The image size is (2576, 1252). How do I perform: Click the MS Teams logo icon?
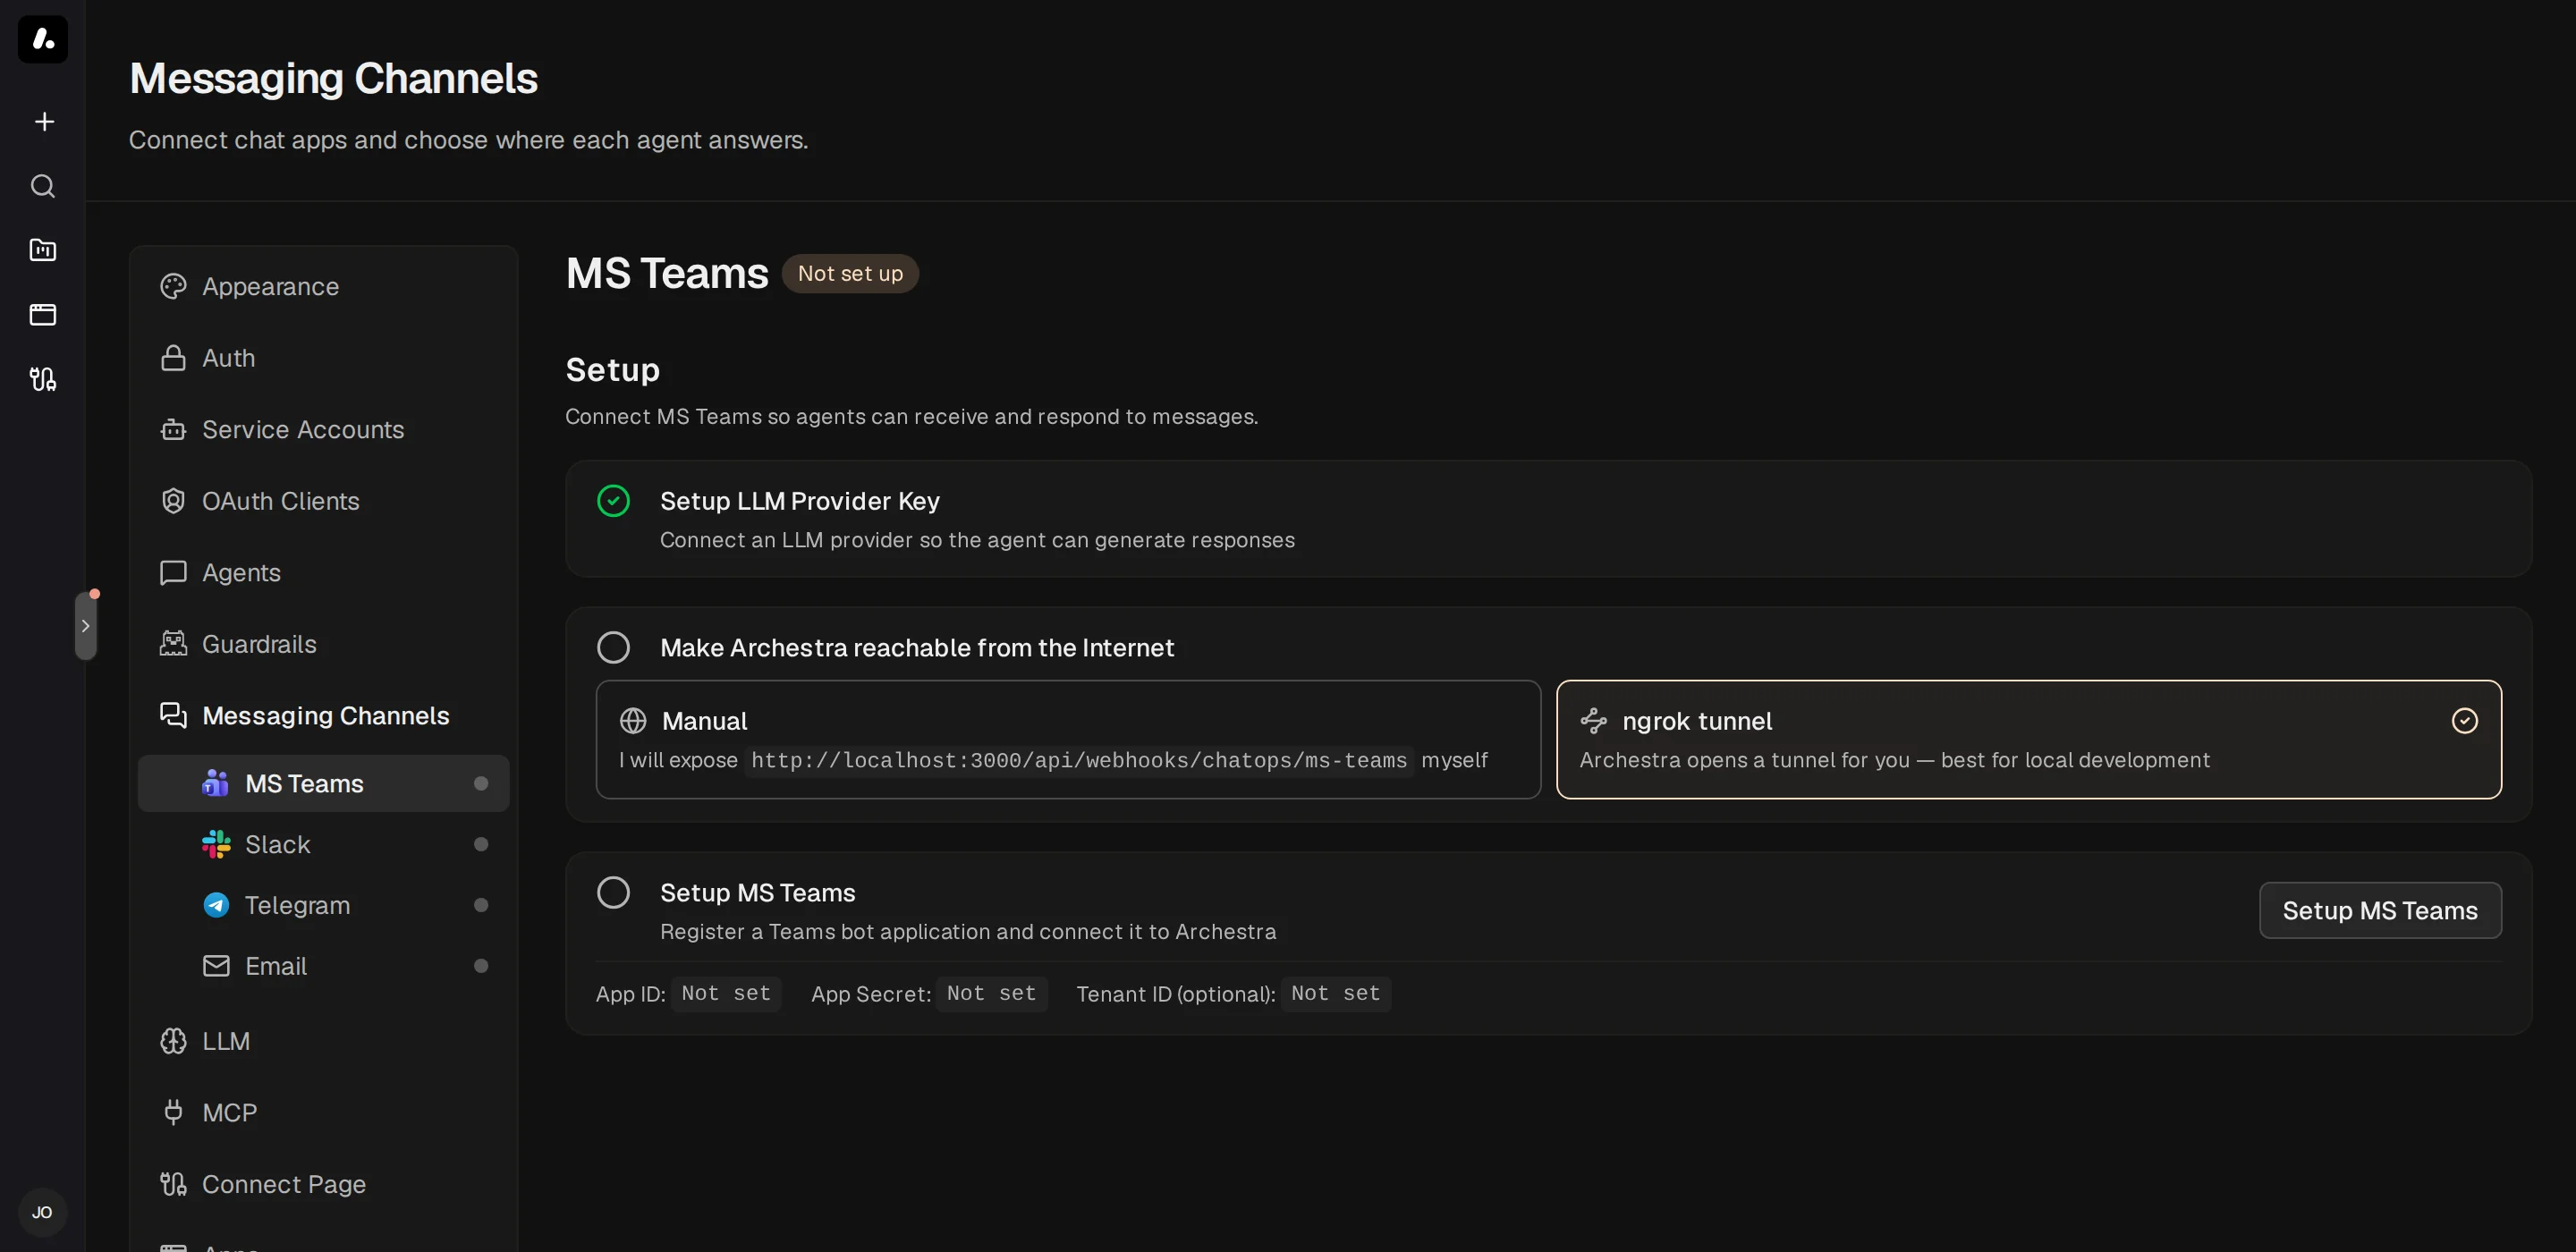(216, 783)
